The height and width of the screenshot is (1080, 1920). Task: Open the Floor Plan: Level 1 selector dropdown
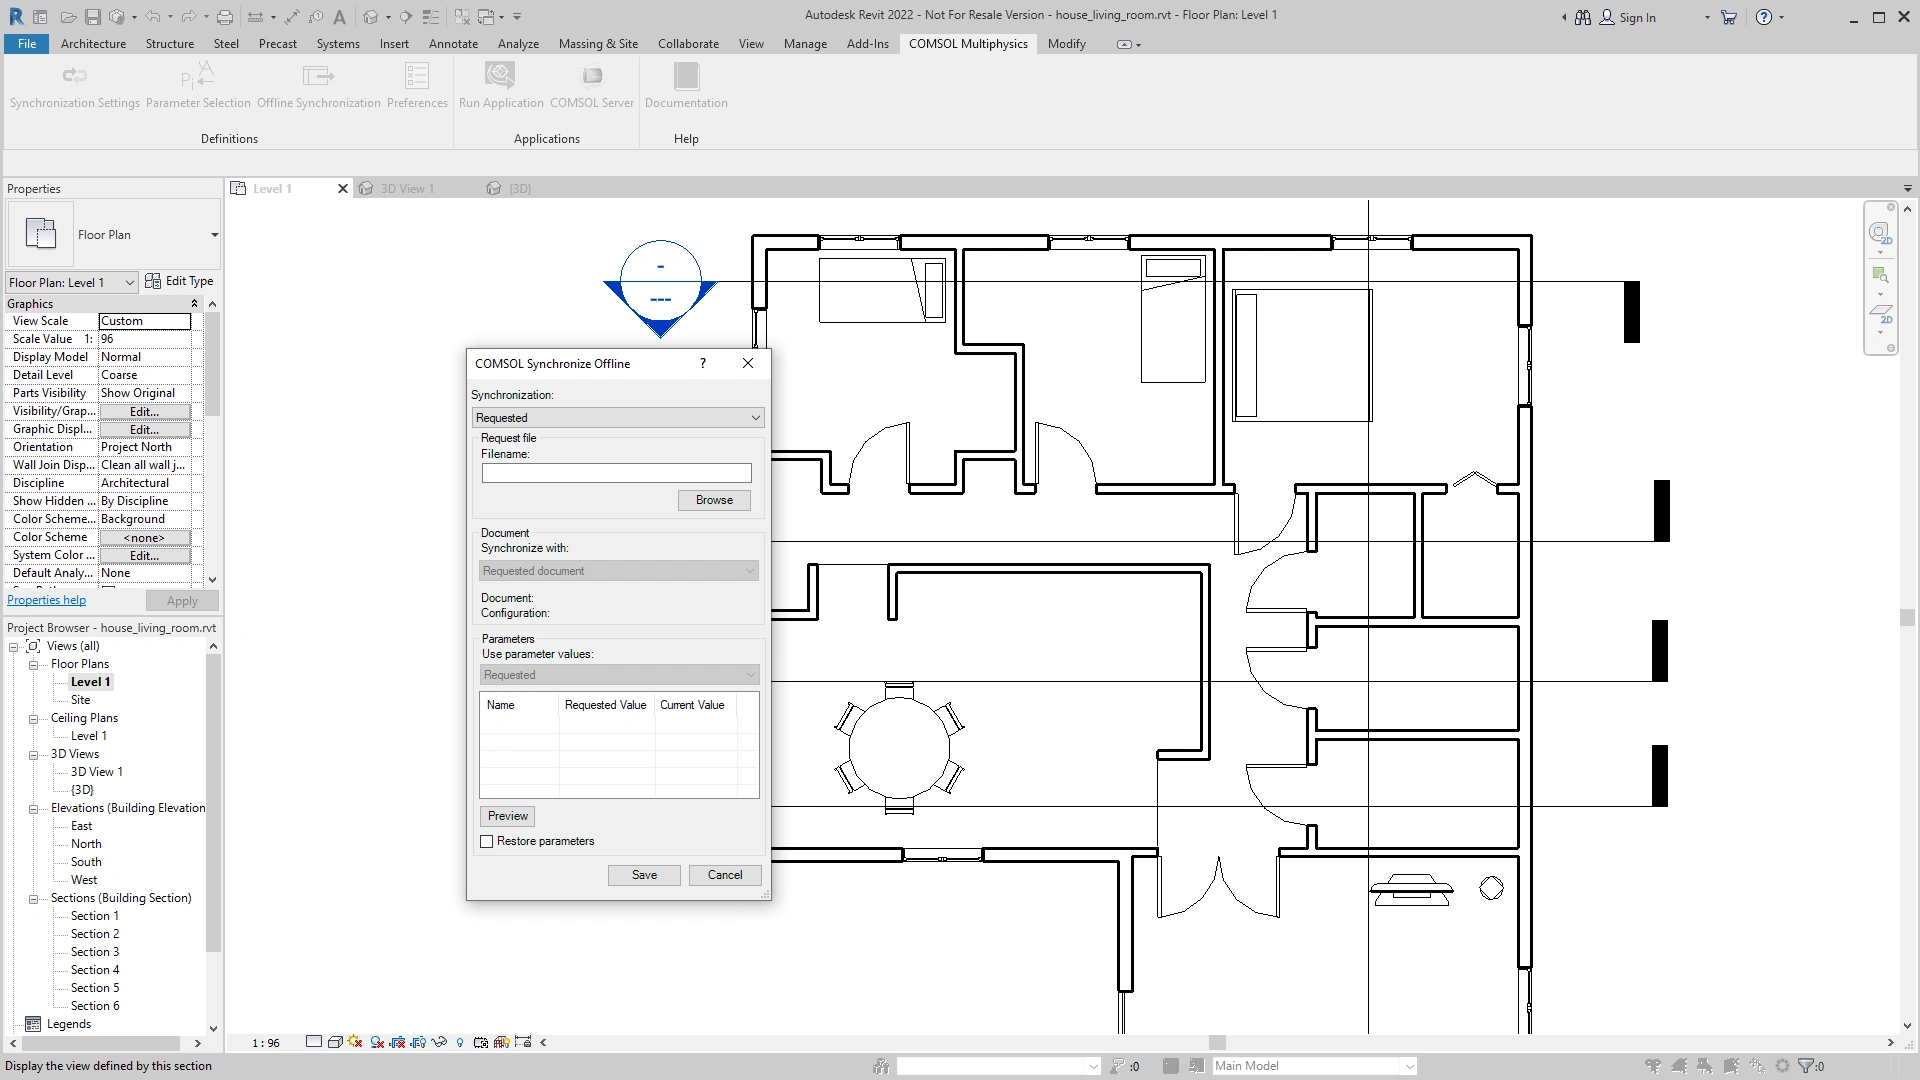[x=71, y=283]
